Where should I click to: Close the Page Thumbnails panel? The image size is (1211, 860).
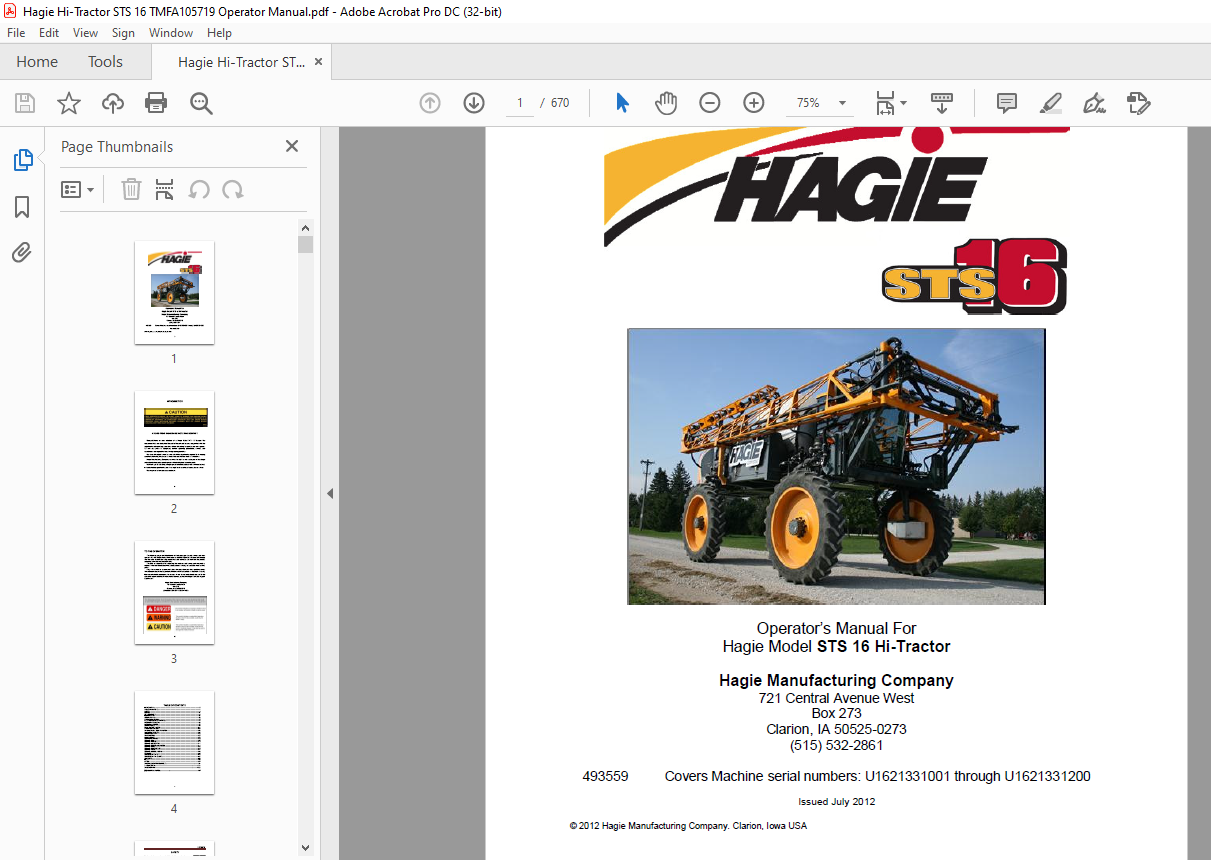point(292,146)
